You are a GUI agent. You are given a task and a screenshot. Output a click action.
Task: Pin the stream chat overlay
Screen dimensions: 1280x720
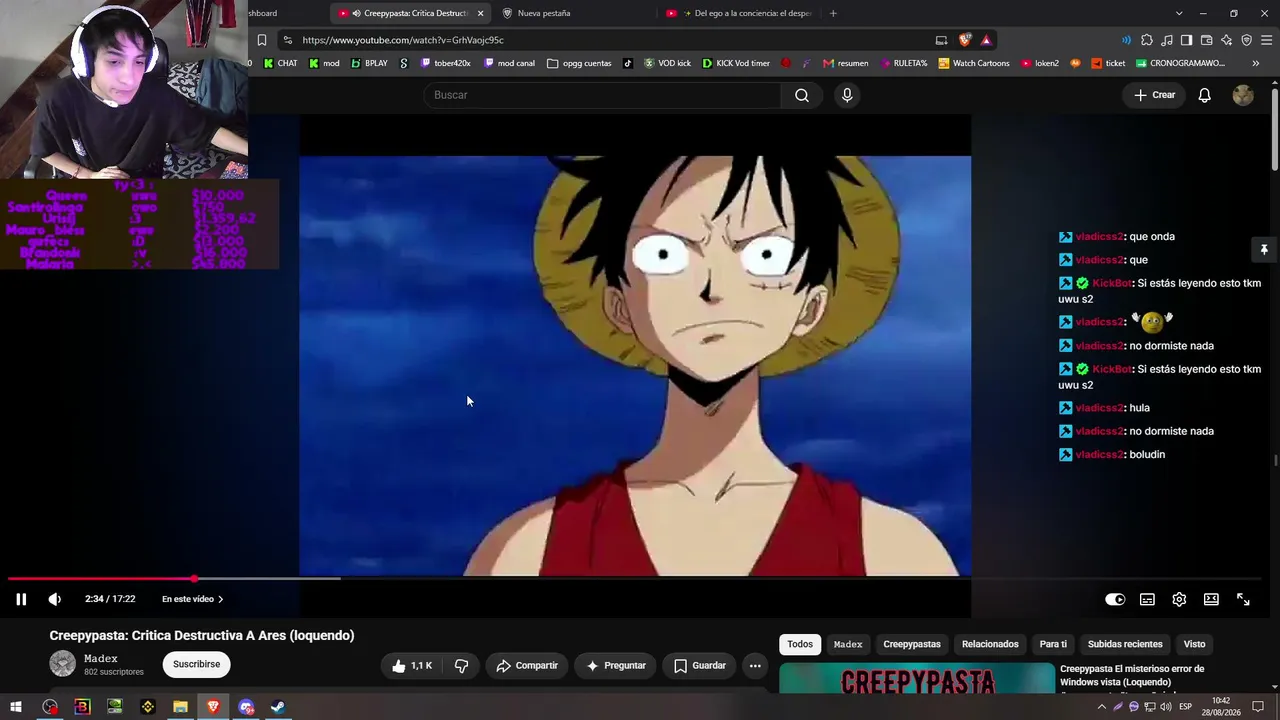click(x=1264, y=249)
